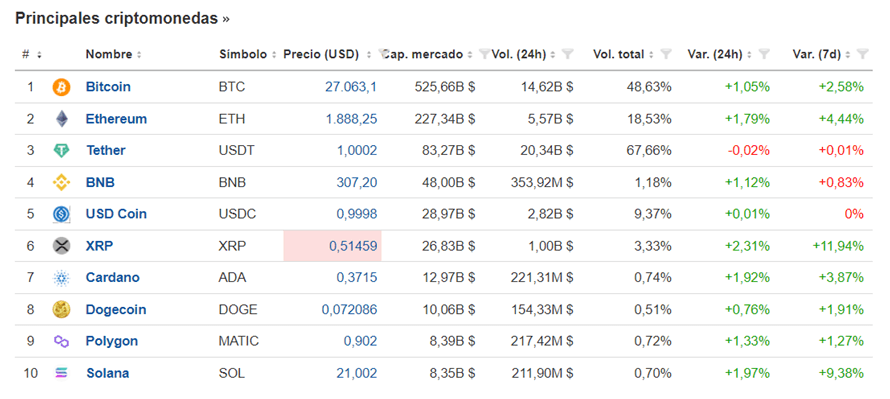
Task: Open the Cardano name link
Action: pos(112,278)
